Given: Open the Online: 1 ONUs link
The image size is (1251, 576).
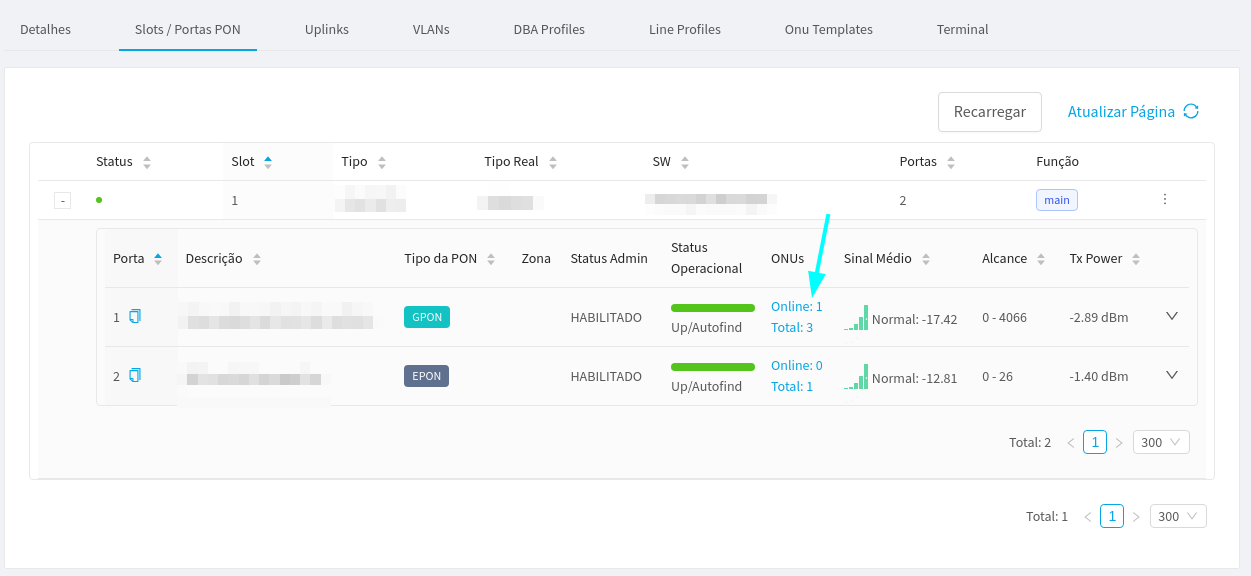Looking at the screenshot, I should pos(796,307).
